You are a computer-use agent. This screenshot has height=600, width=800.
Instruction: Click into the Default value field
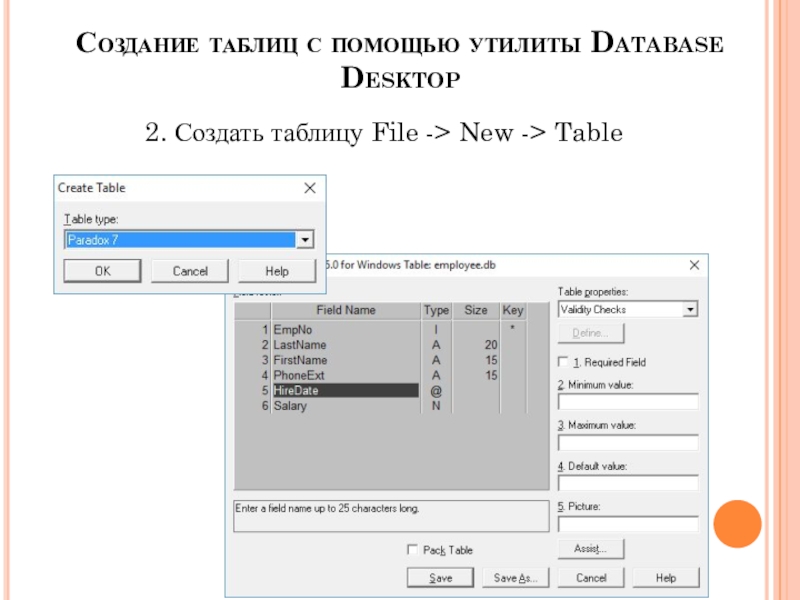628,484
